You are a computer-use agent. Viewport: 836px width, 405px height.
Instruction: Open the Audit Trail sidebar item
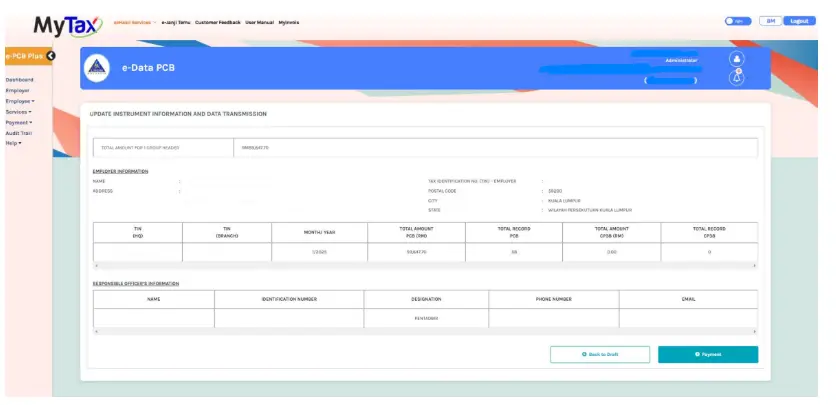pyautogui.click(x=19, y=133)
